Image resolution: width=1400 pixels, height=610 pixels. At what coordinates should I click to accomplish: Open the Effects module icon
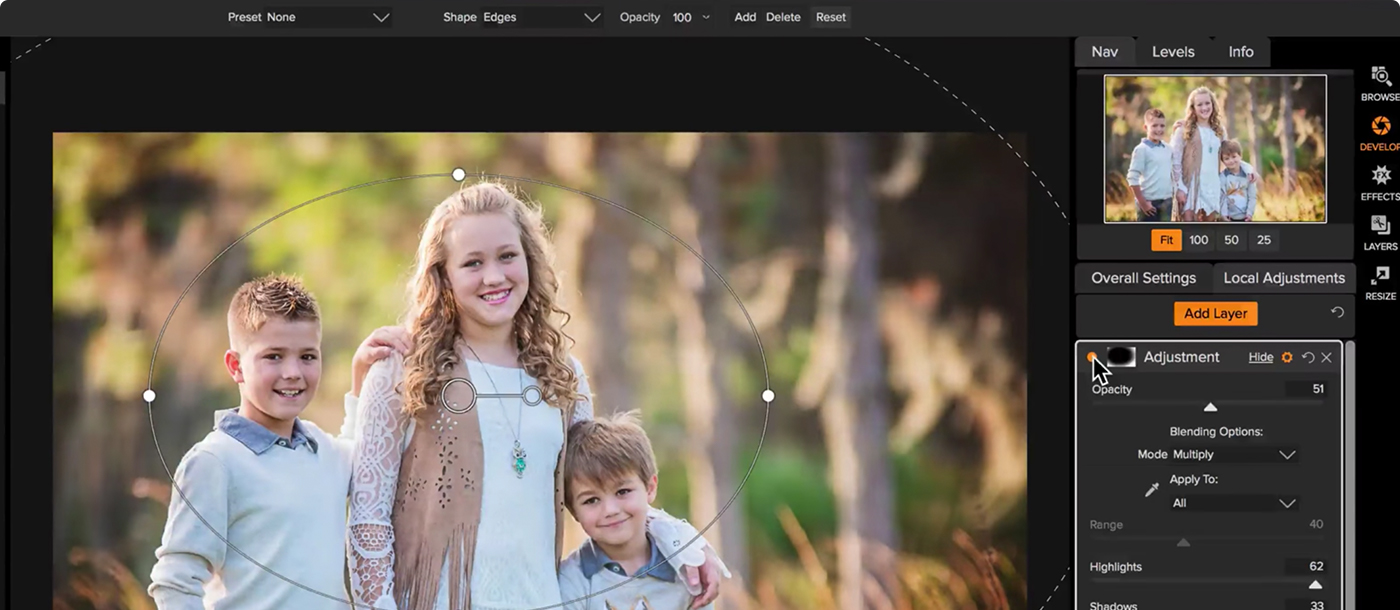click(x=1380, y=178)
